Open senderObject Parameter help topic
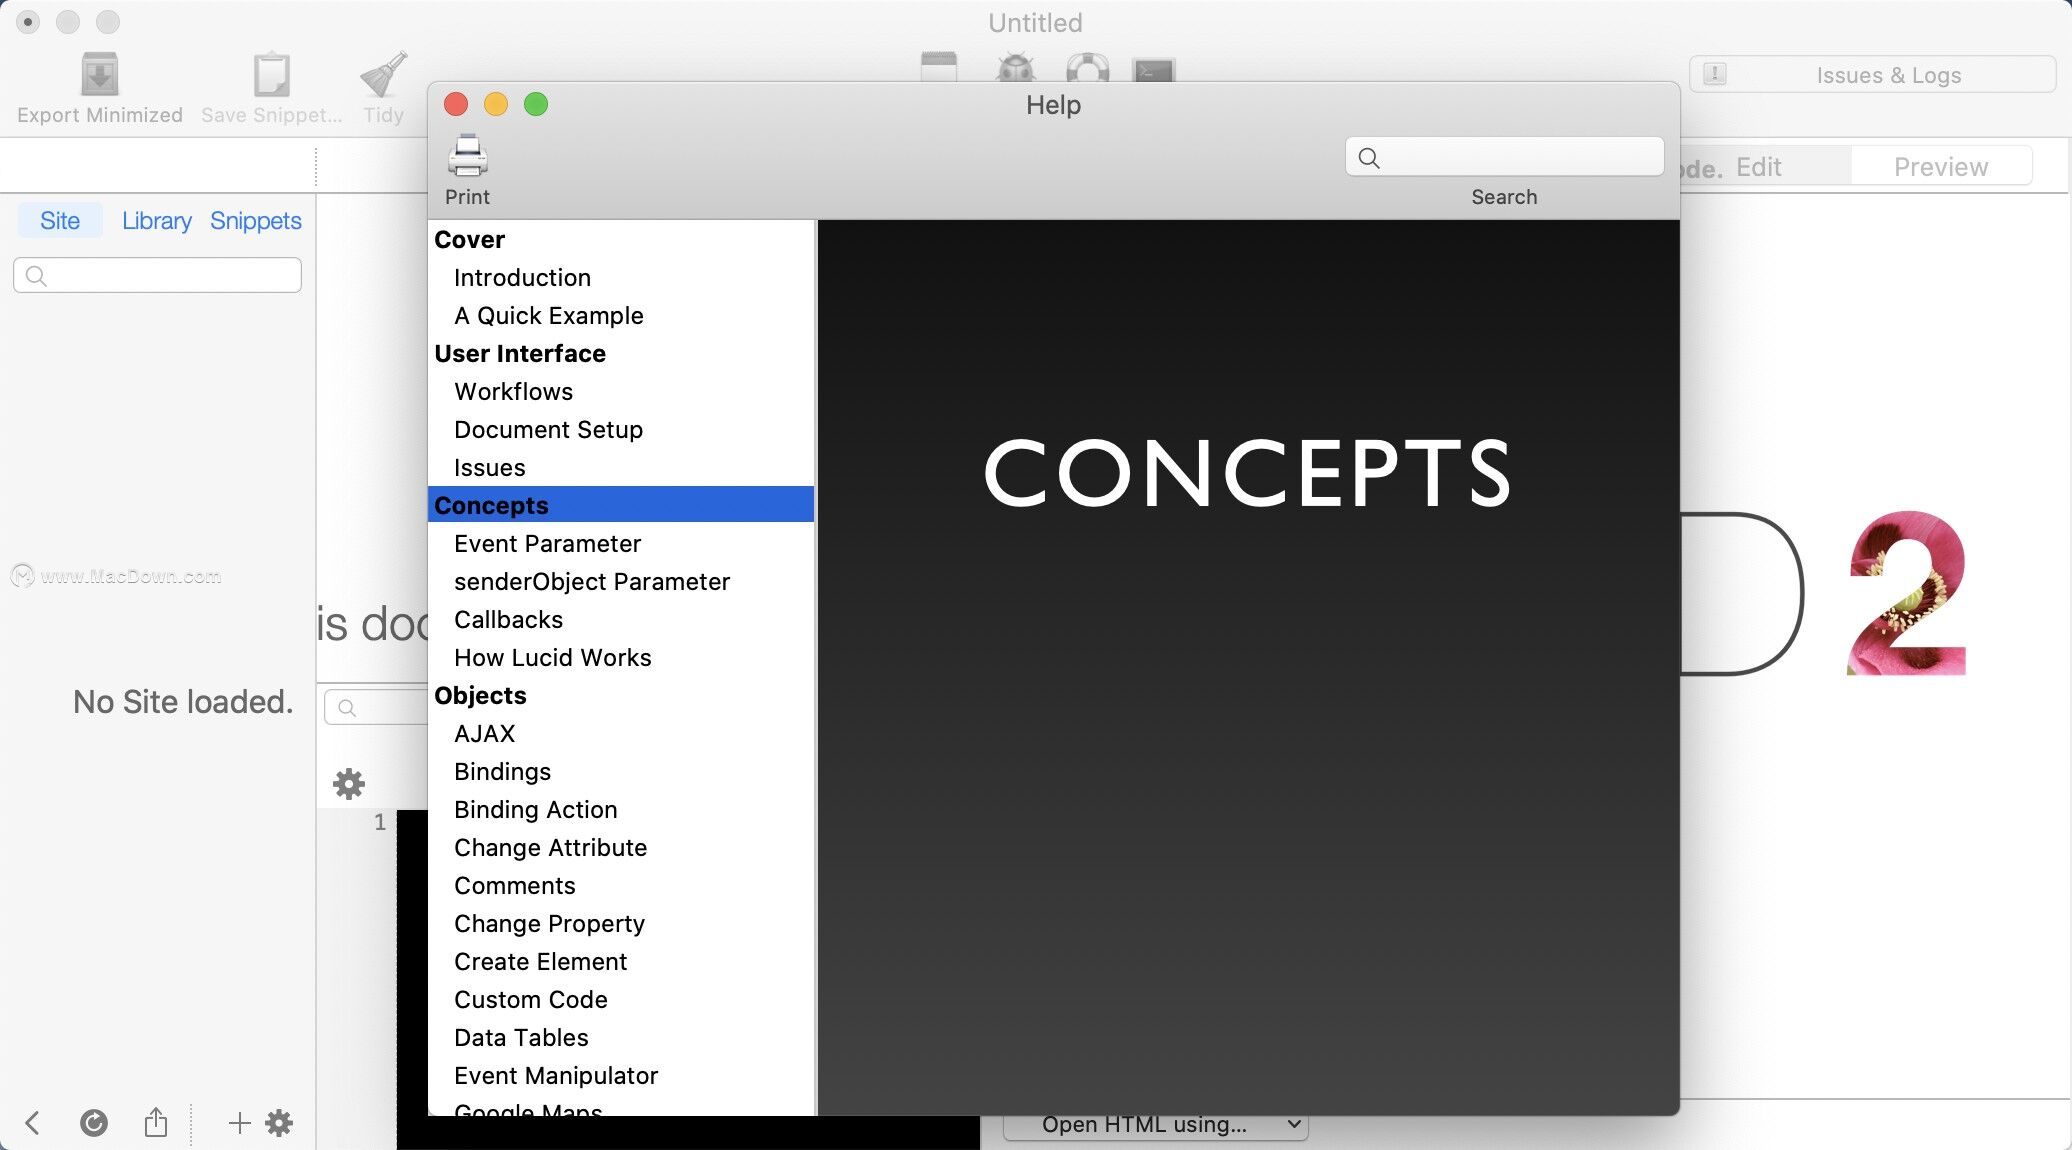Viewport: 2072px width, 1150px height. point(591,581)
